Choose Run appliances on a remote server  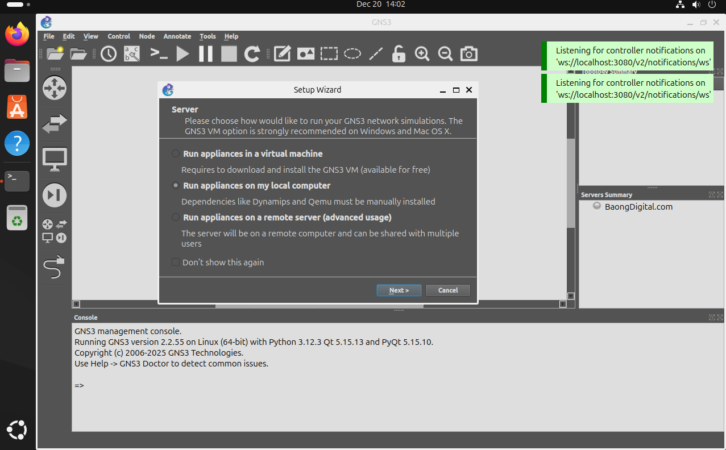click(x=176, y=217)
